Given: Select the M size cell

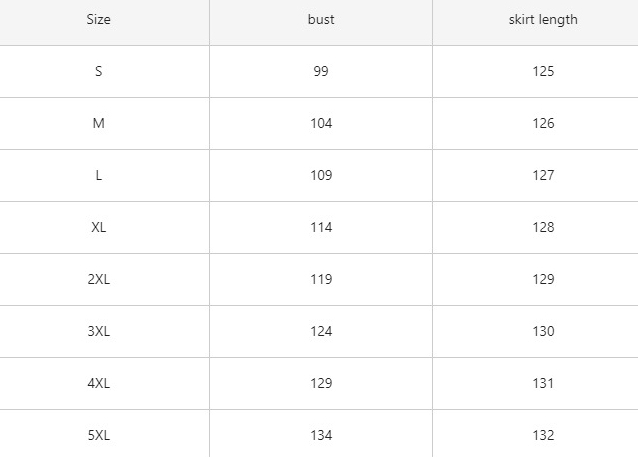Looking at the screenshot, I should pos(98,124).
